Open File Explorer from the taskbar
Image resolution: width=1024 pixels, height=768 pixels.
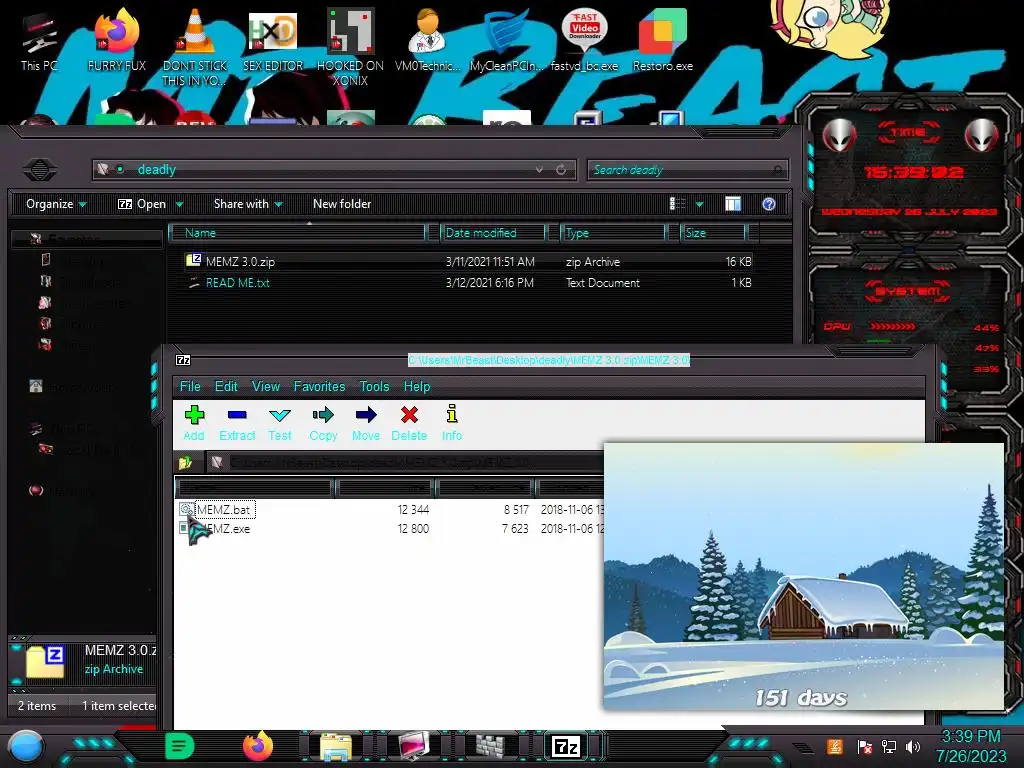coord(336,746)
